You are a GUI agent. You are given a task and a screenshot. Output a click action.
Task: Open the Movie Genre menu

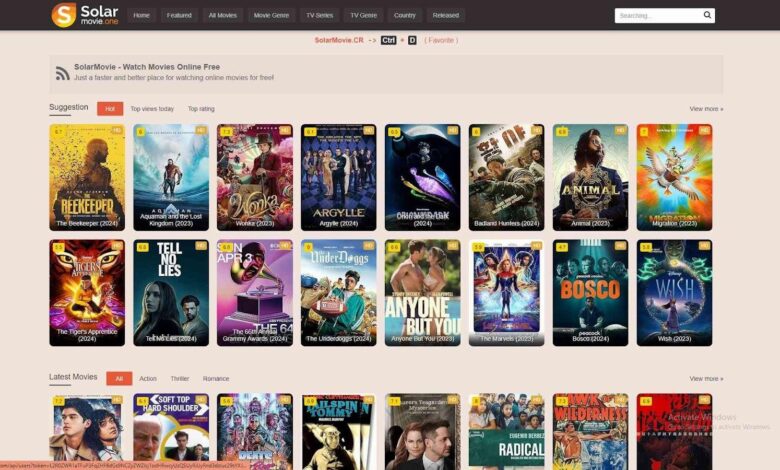coord(271,15)
